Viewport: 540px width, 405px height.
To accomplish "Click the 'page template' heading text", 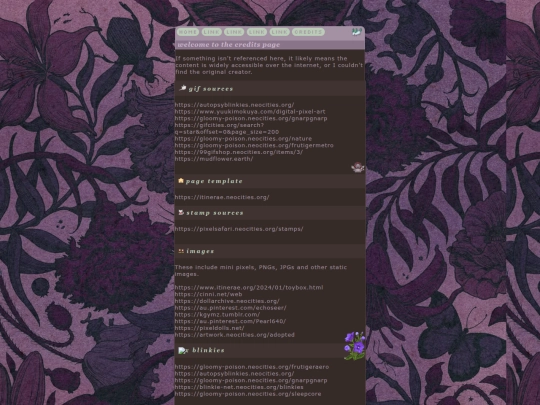I will click(x=214, y=181).
